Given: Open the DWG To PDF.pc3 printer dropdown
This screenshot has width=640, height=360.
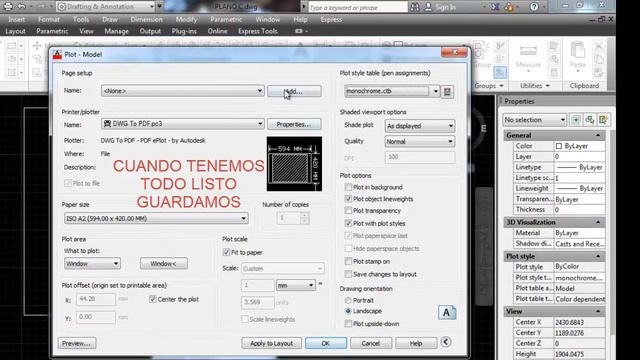Looking at the screenshot, I should (182, 124).
